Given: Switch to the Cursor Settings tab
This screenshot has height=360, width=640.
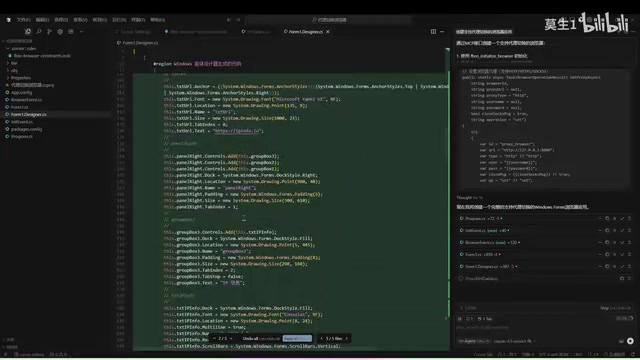Looking at the screenshot, I should 133,31.
